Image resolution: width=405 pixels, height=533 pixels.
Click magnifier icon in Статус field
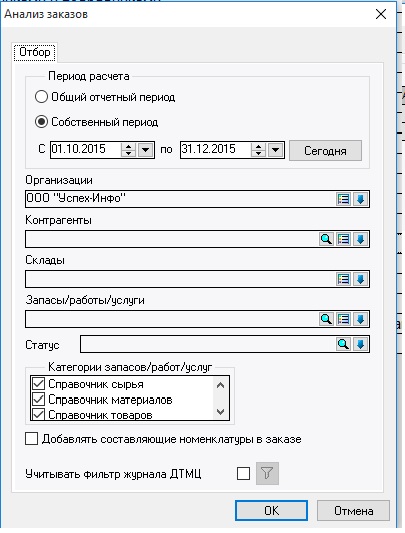coord(343,344)
